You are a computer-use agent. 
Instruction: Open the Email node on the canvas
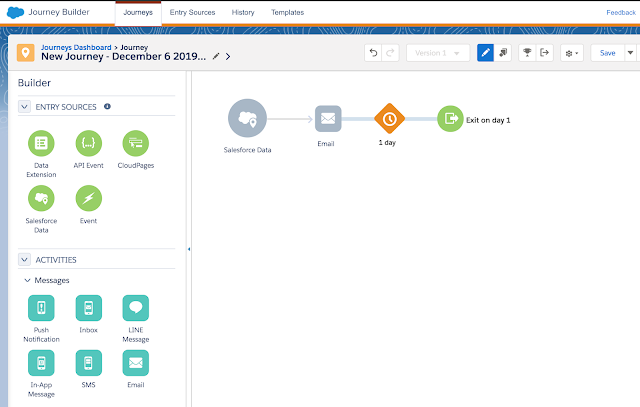328,119
